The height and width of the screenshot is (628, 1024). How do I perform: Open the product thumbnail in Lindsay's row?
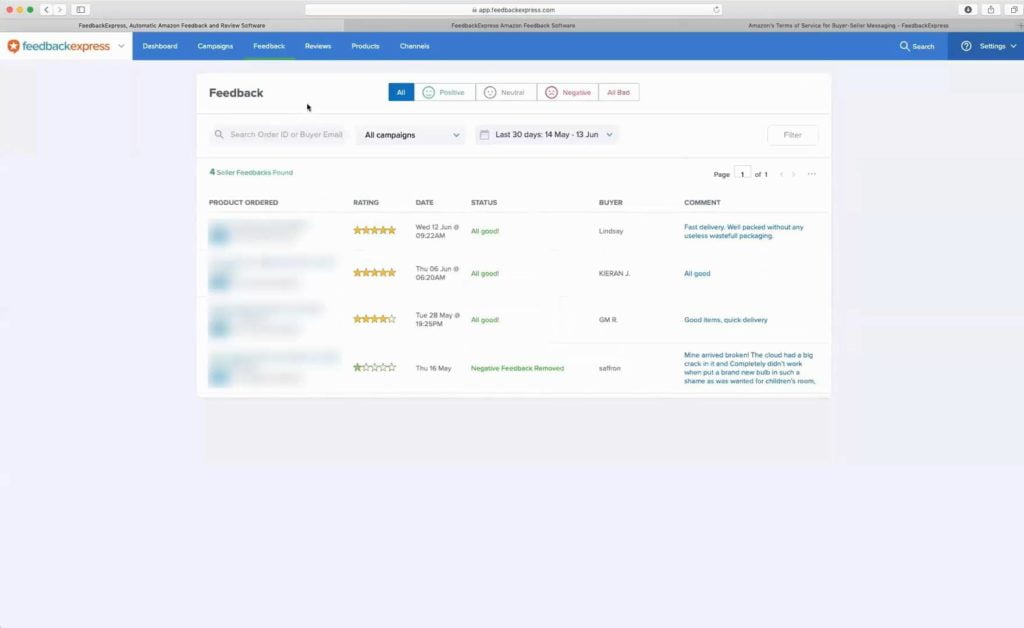[x=219, y=234]
